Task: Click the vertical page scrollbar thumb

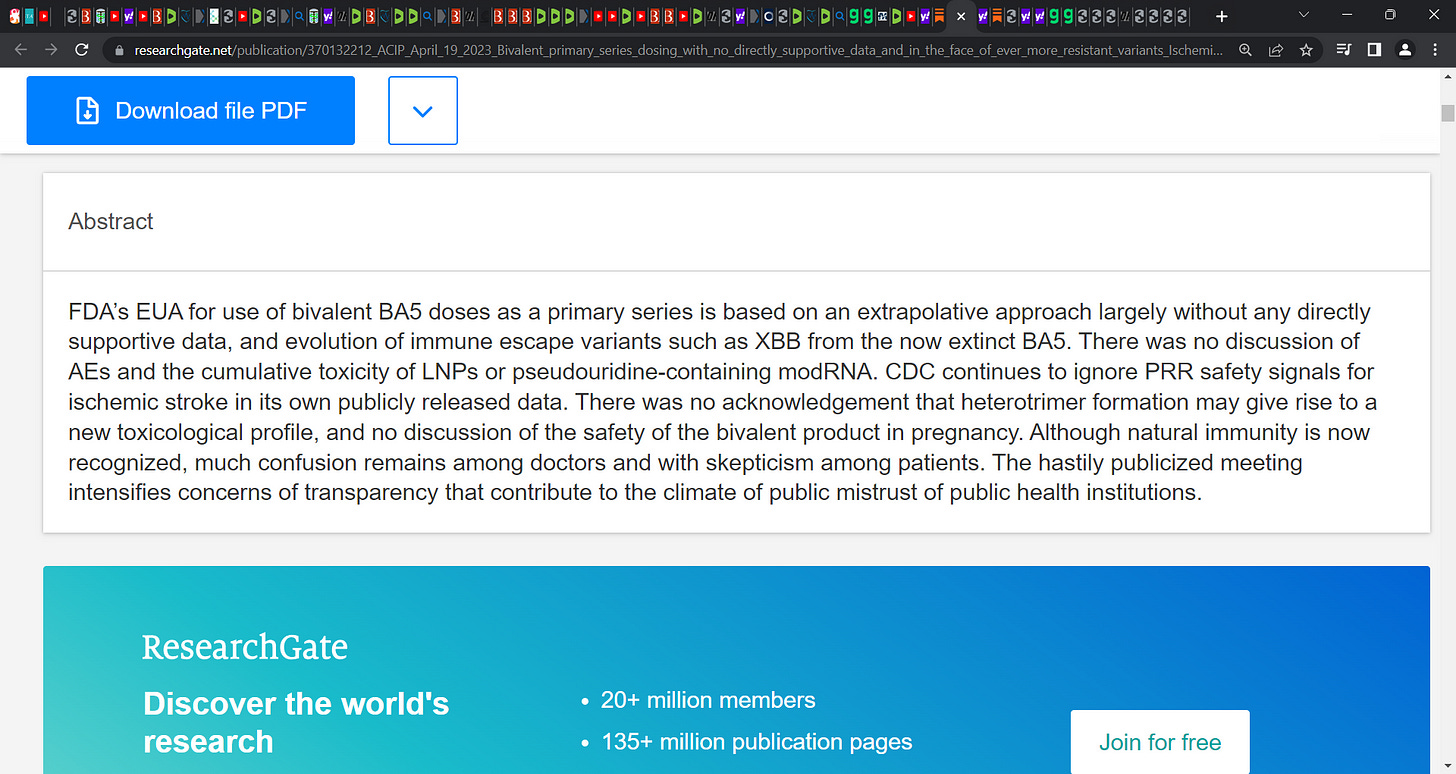Action: pyautogui.click(x=1447, y=112)
